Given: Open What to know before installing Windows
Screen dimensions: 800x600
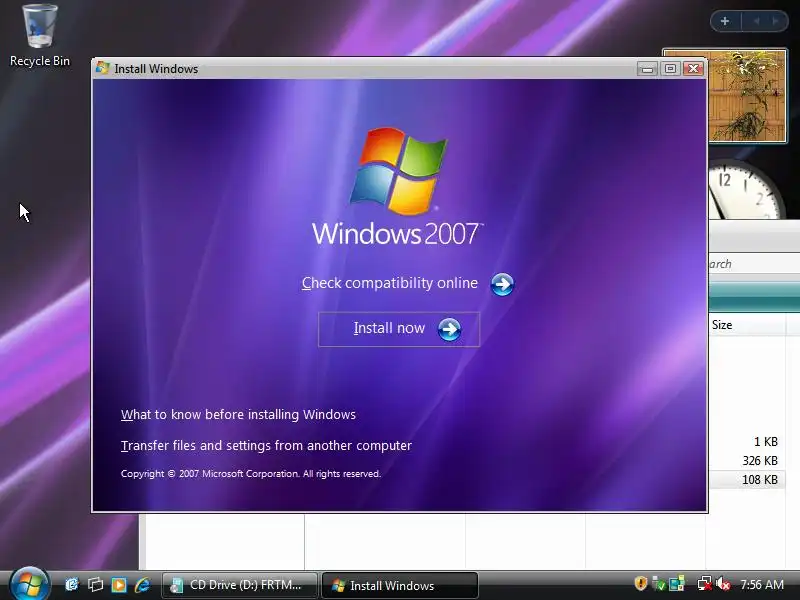Looking at the screenshot, I should pyautogui.click(x=238, y=414).
